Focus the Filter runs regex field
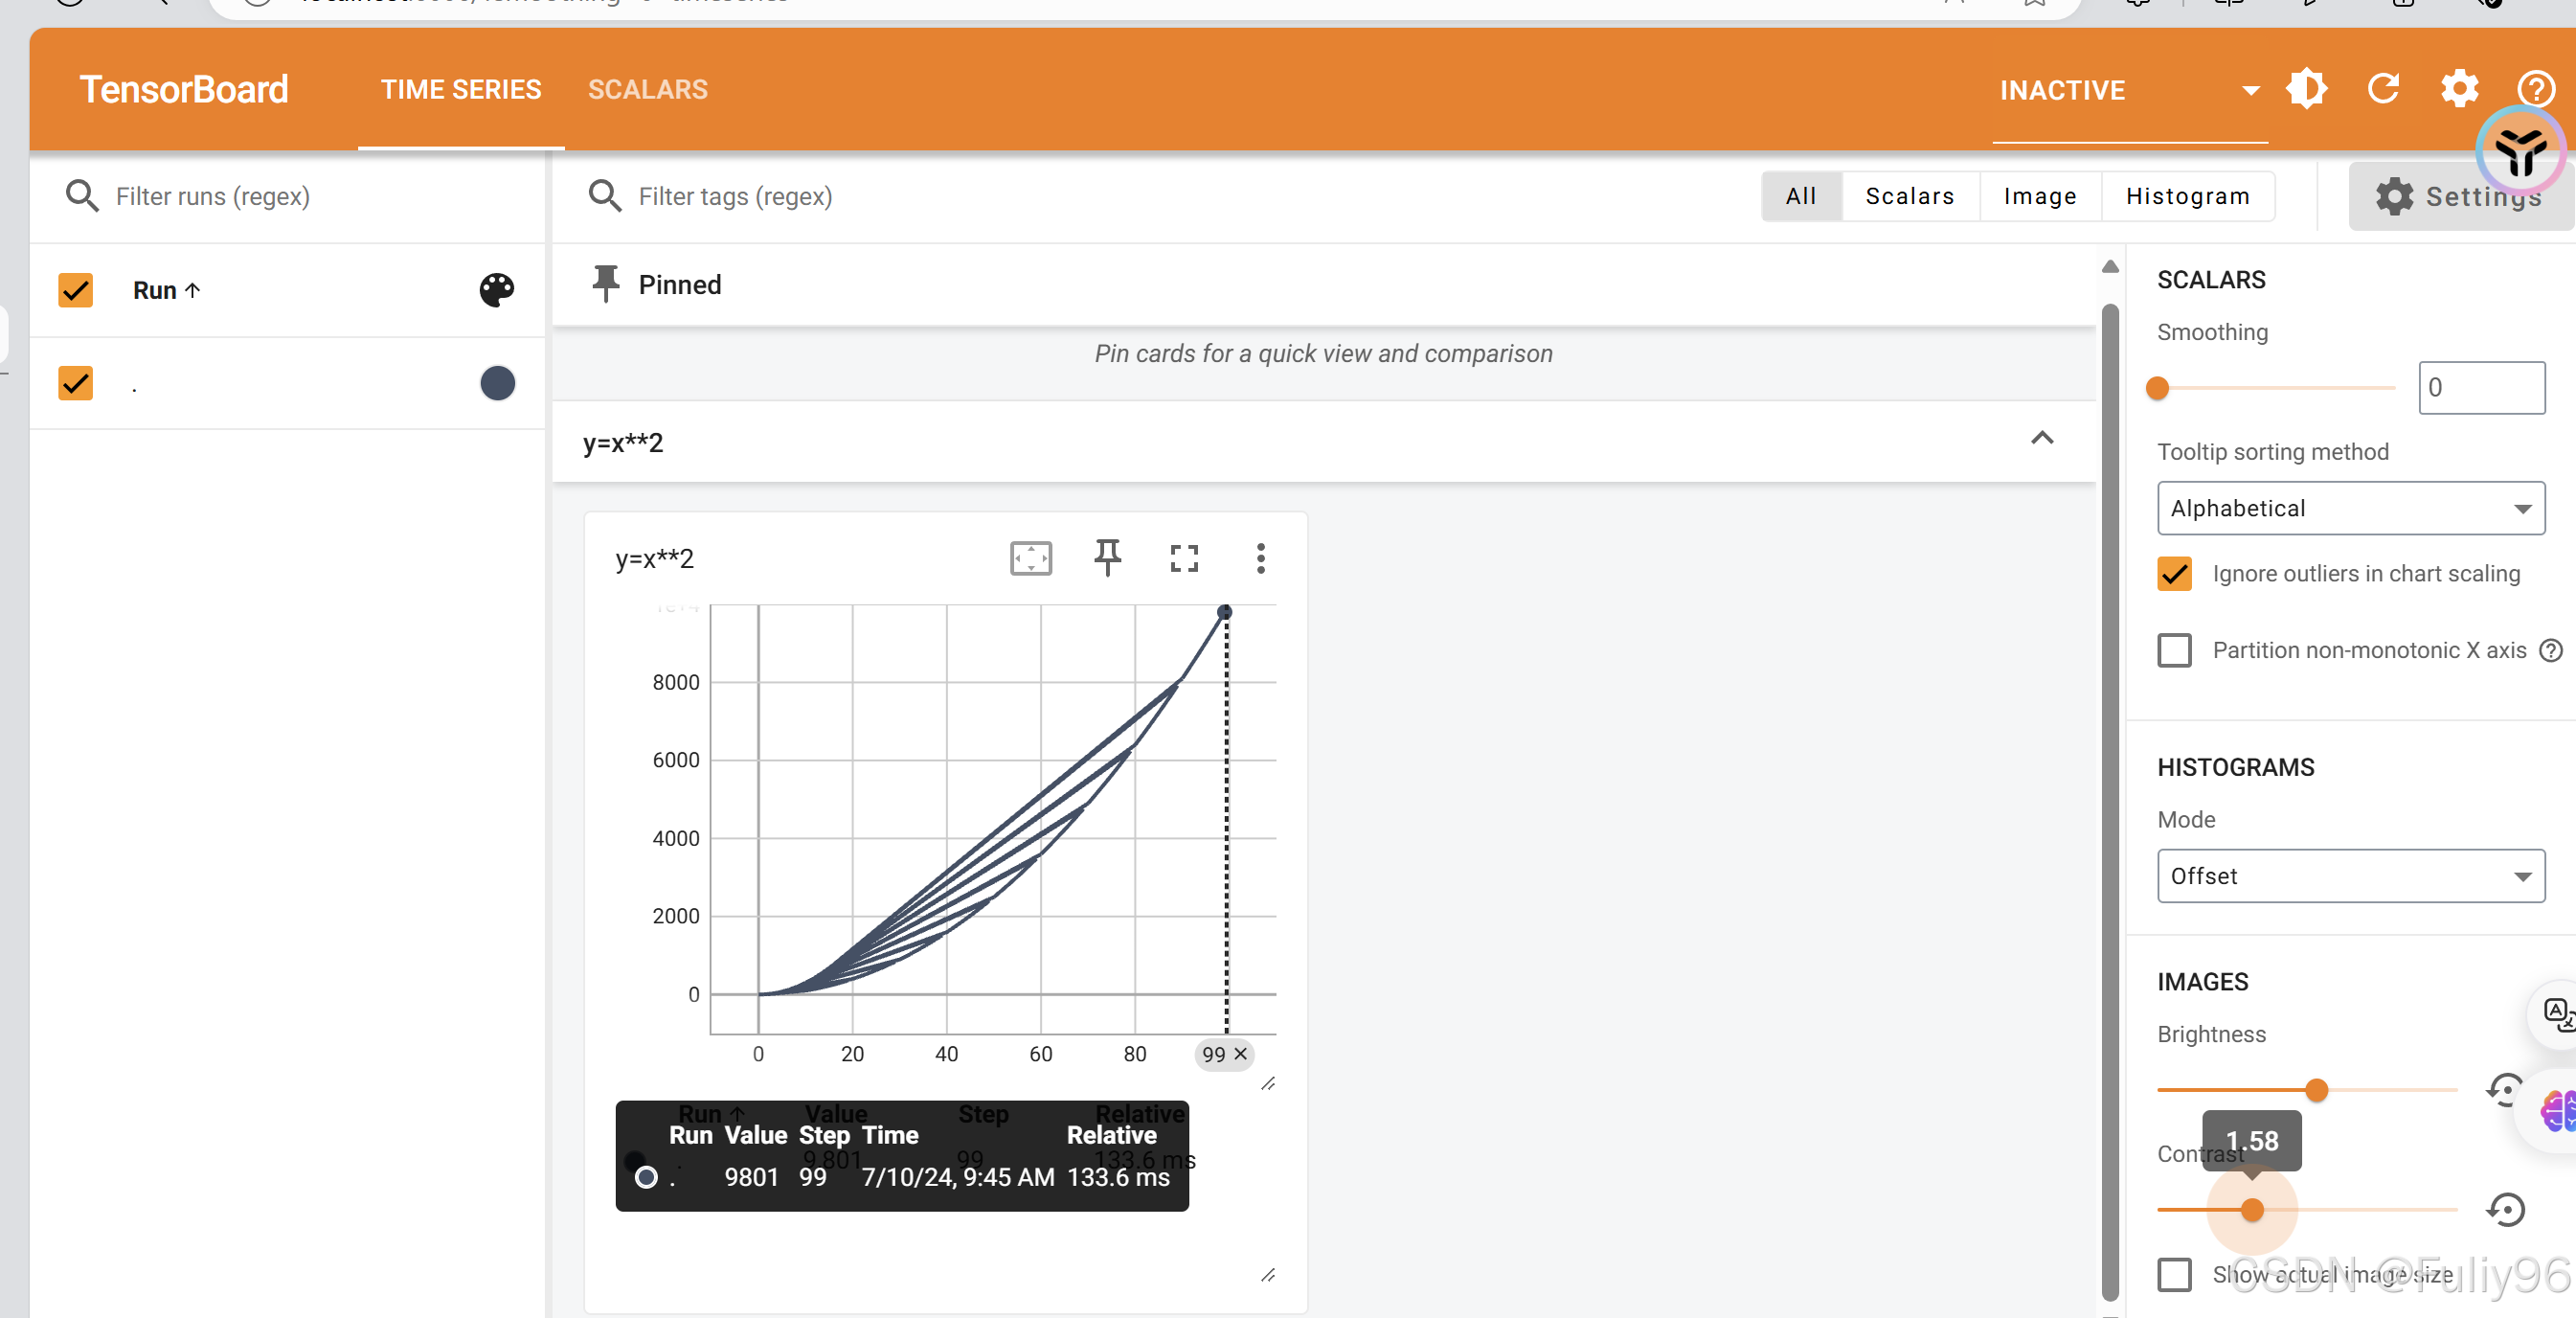 point(213,196)
